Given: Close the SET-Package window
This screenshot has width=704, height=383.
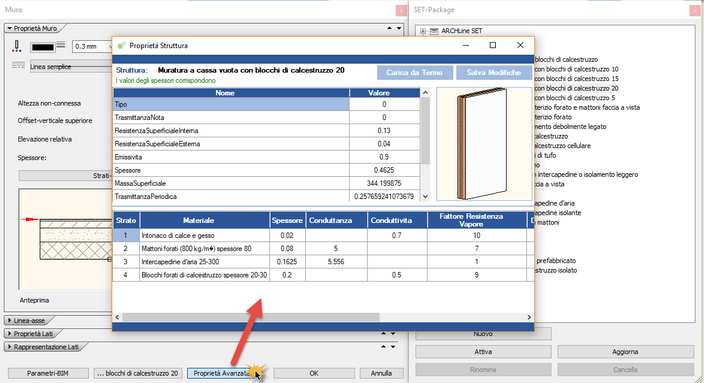Looking at the screenshot, I should [694, 10].
